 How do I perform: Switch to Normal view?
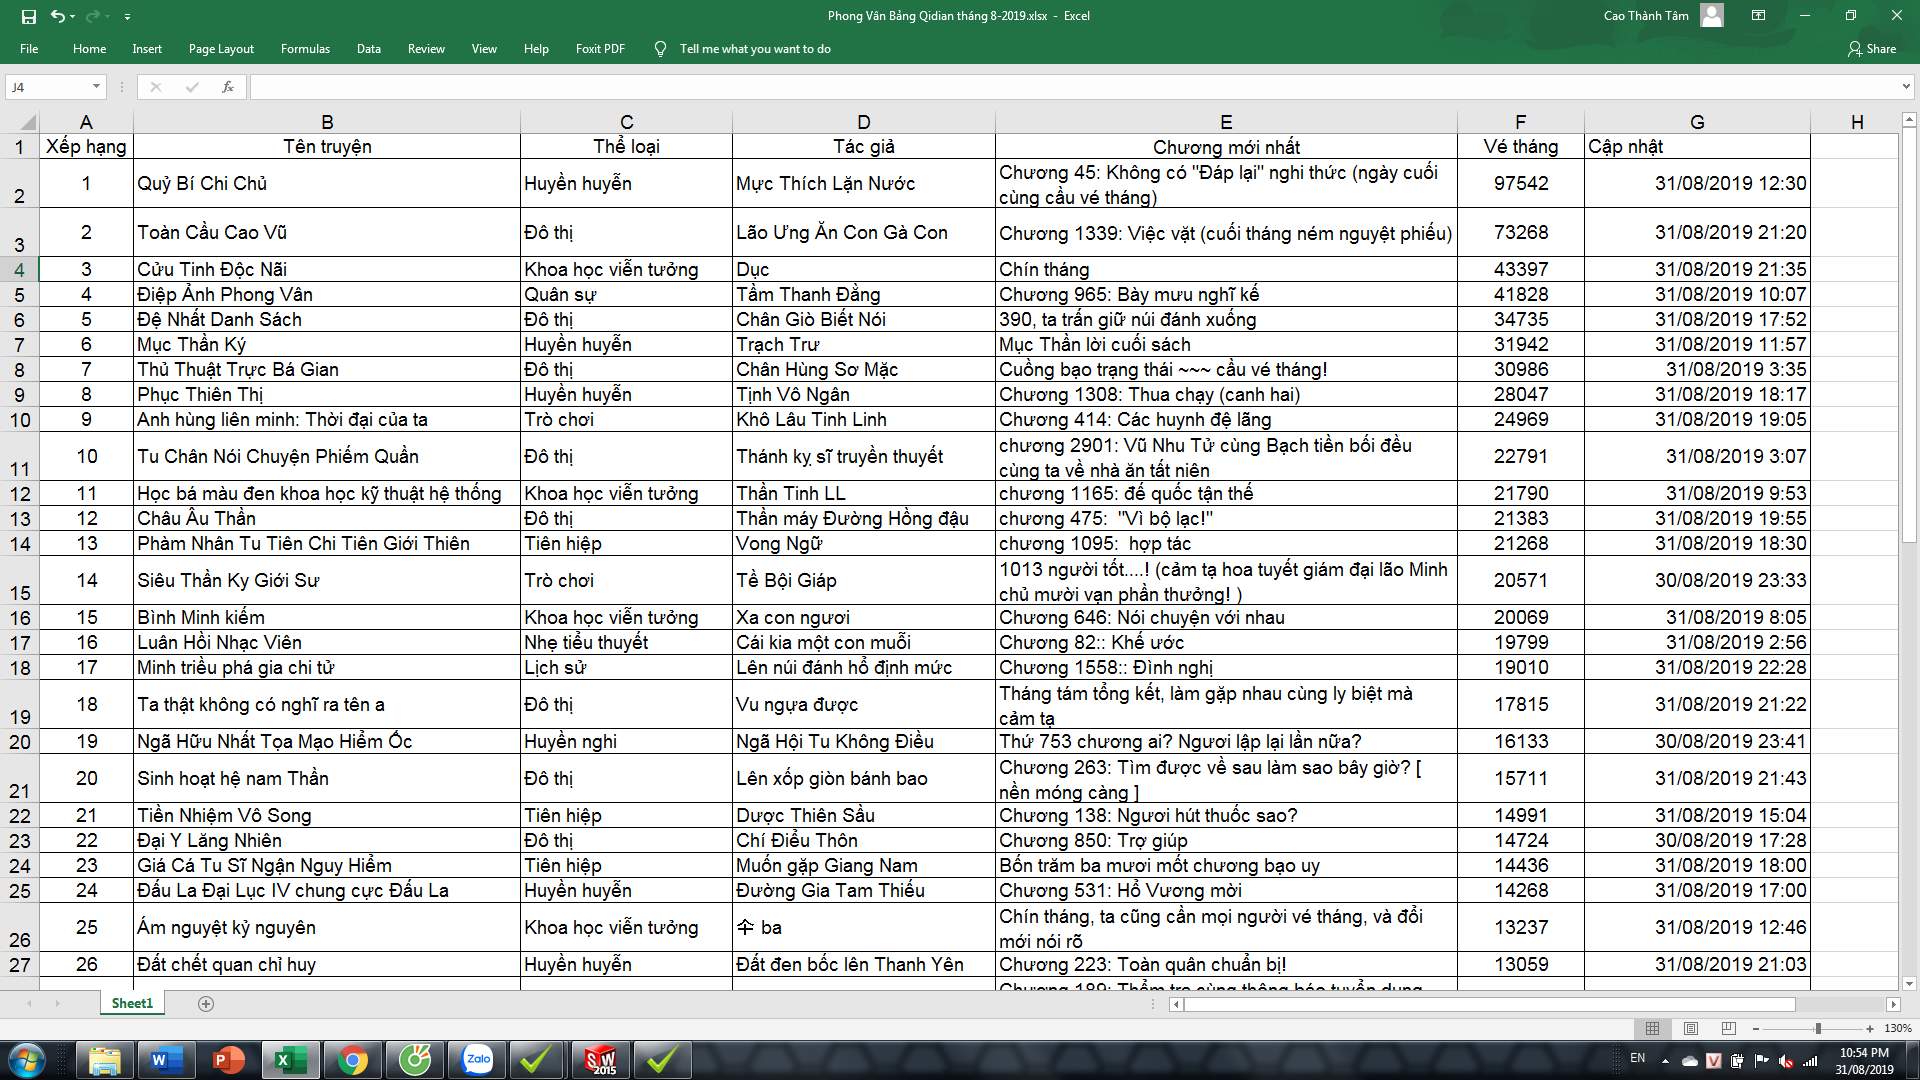click(x=1652, y=1028)
